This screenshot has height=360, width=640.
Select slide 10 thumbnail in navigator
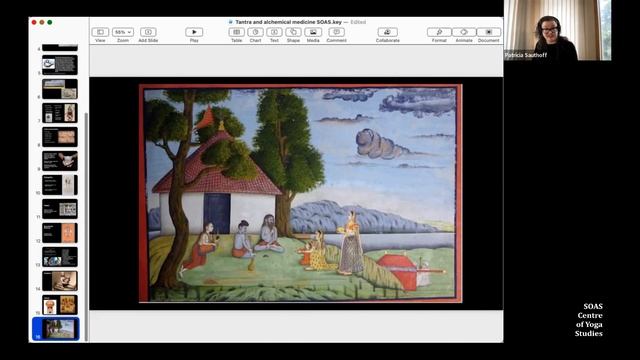click(60, 185)
